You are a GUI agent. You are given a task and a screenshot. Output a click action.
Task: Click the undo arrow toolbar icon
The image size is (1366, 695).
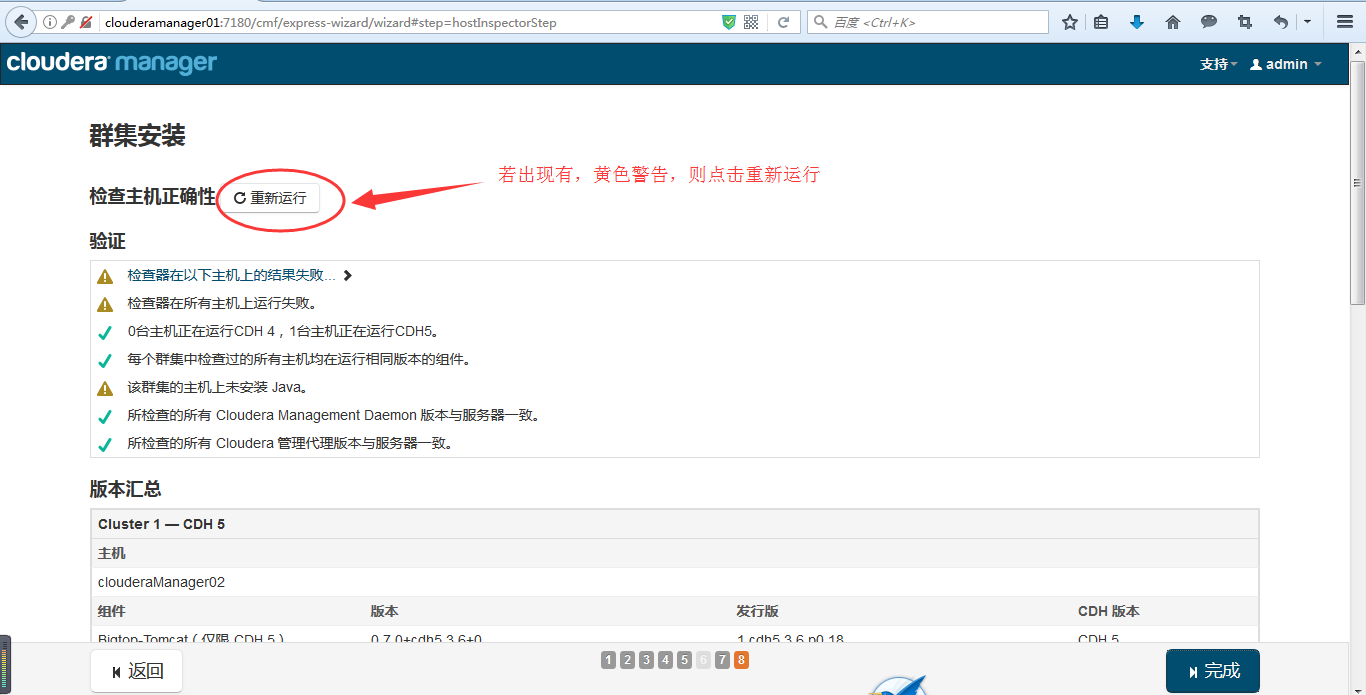1281,22
